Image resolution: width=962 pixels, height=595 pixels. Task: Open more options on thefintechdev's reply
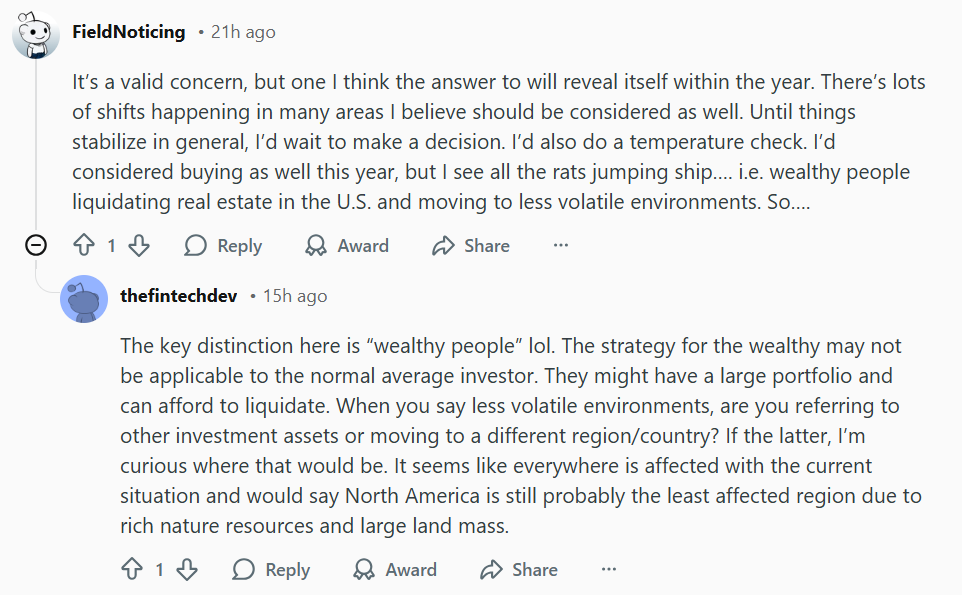(609, 570)
